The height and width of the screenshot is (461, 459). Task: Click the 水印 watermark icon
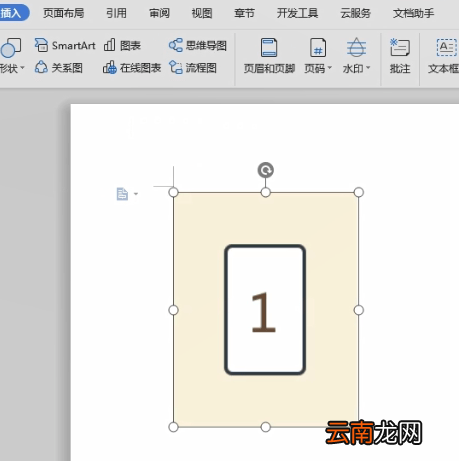(x=356, y=47)
